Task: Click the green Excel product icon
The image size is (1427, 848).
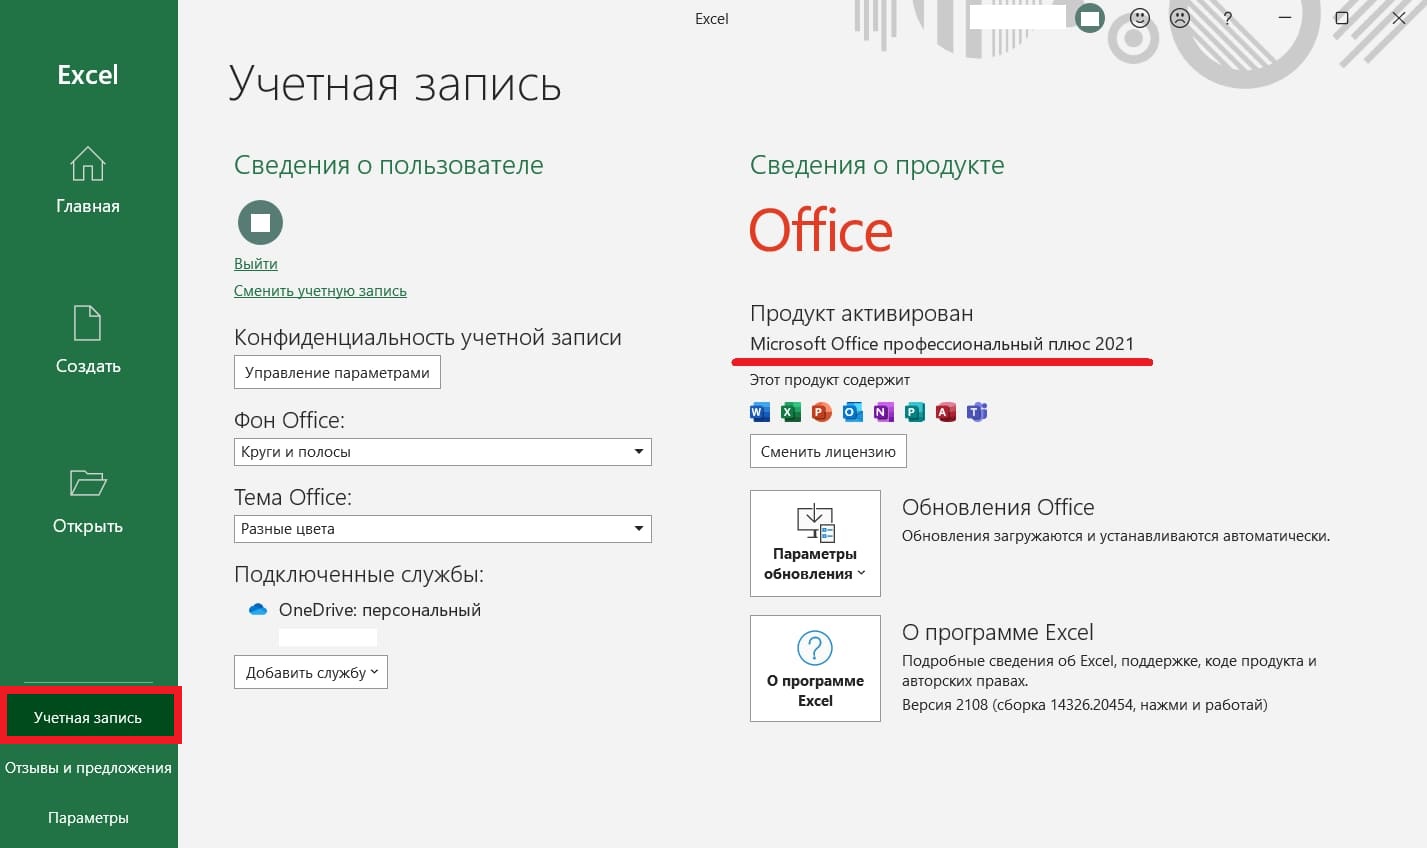Action: pos(790,412)
